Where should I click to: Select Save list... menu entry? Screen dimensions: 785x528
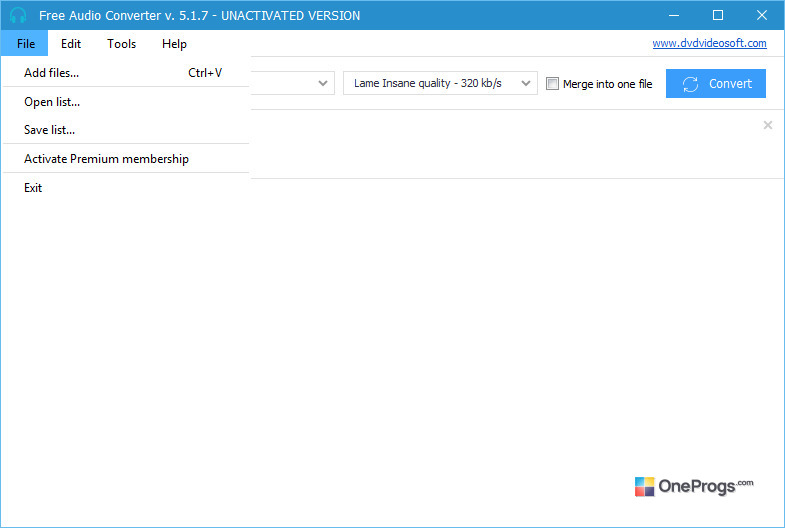126,130
